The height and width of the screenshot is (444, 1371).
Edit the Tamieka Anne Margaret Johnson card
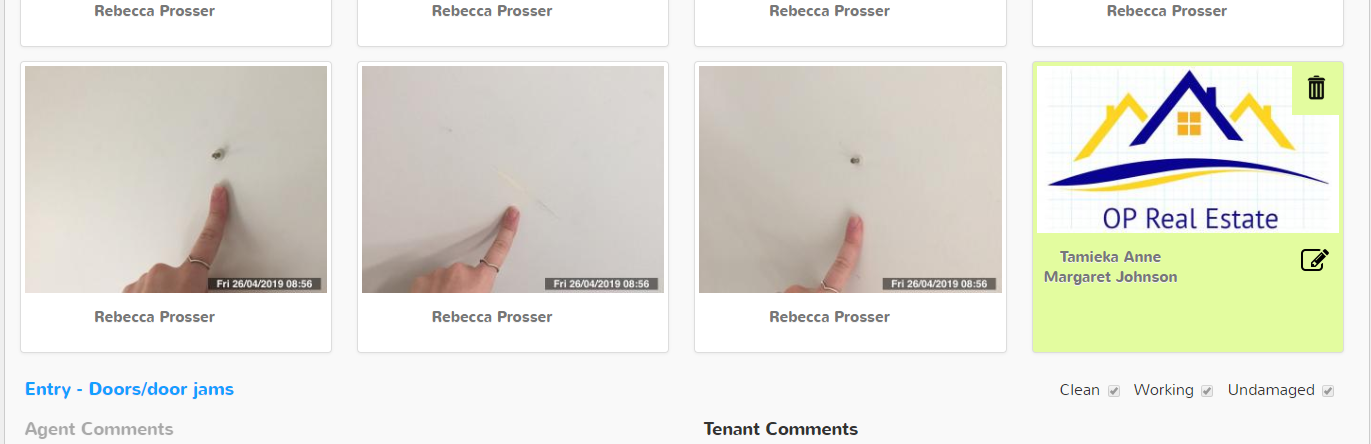(1315, 260)
